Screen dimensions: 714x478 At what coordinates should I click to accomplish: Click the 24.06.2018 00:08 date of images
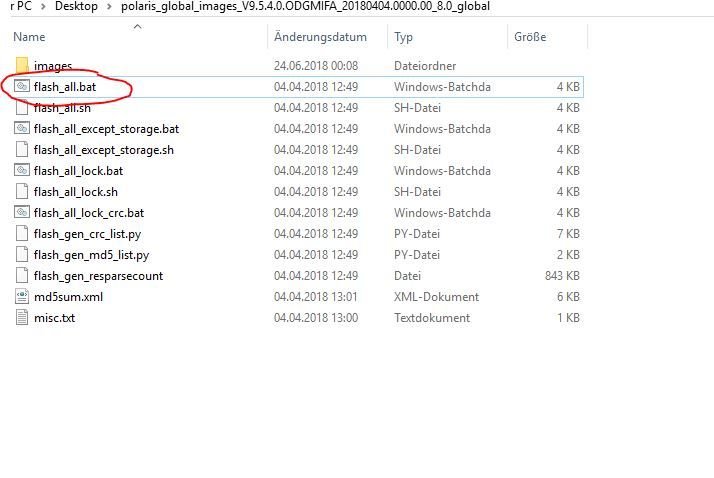(316, 66)
